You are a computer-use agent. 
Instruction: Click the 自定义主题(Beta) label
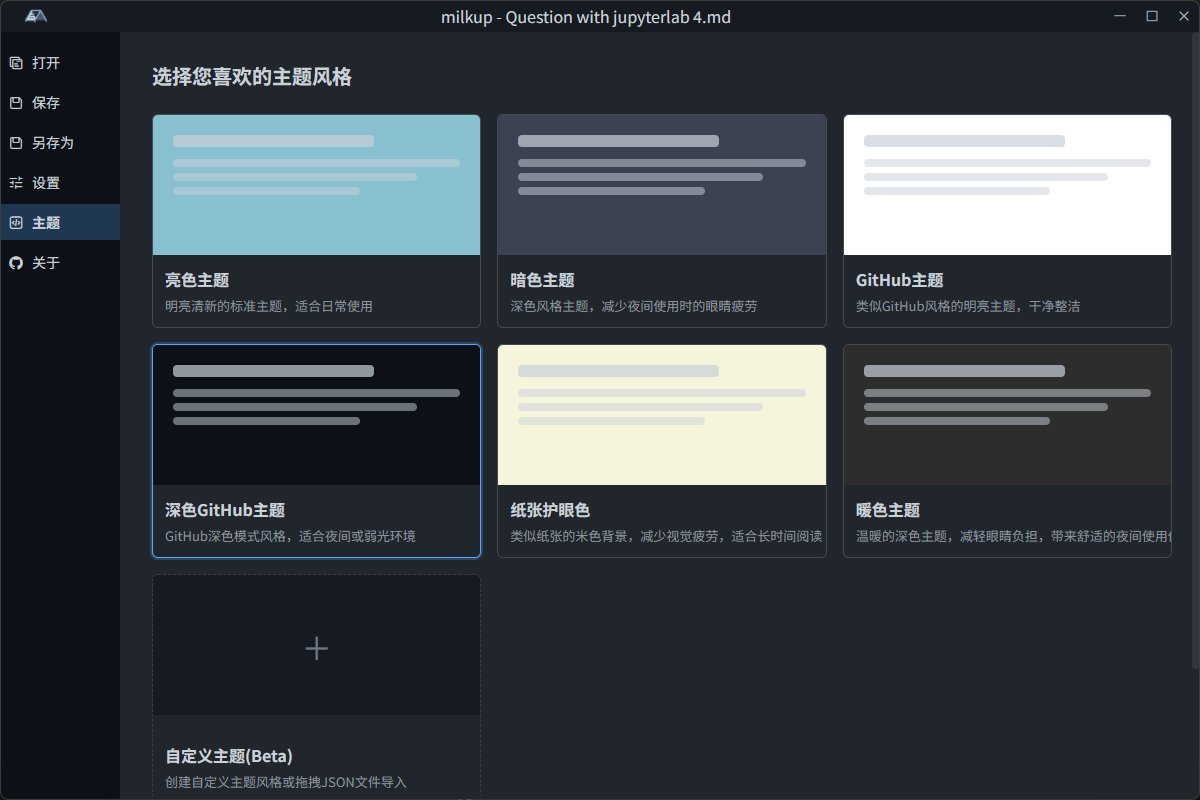229,756
